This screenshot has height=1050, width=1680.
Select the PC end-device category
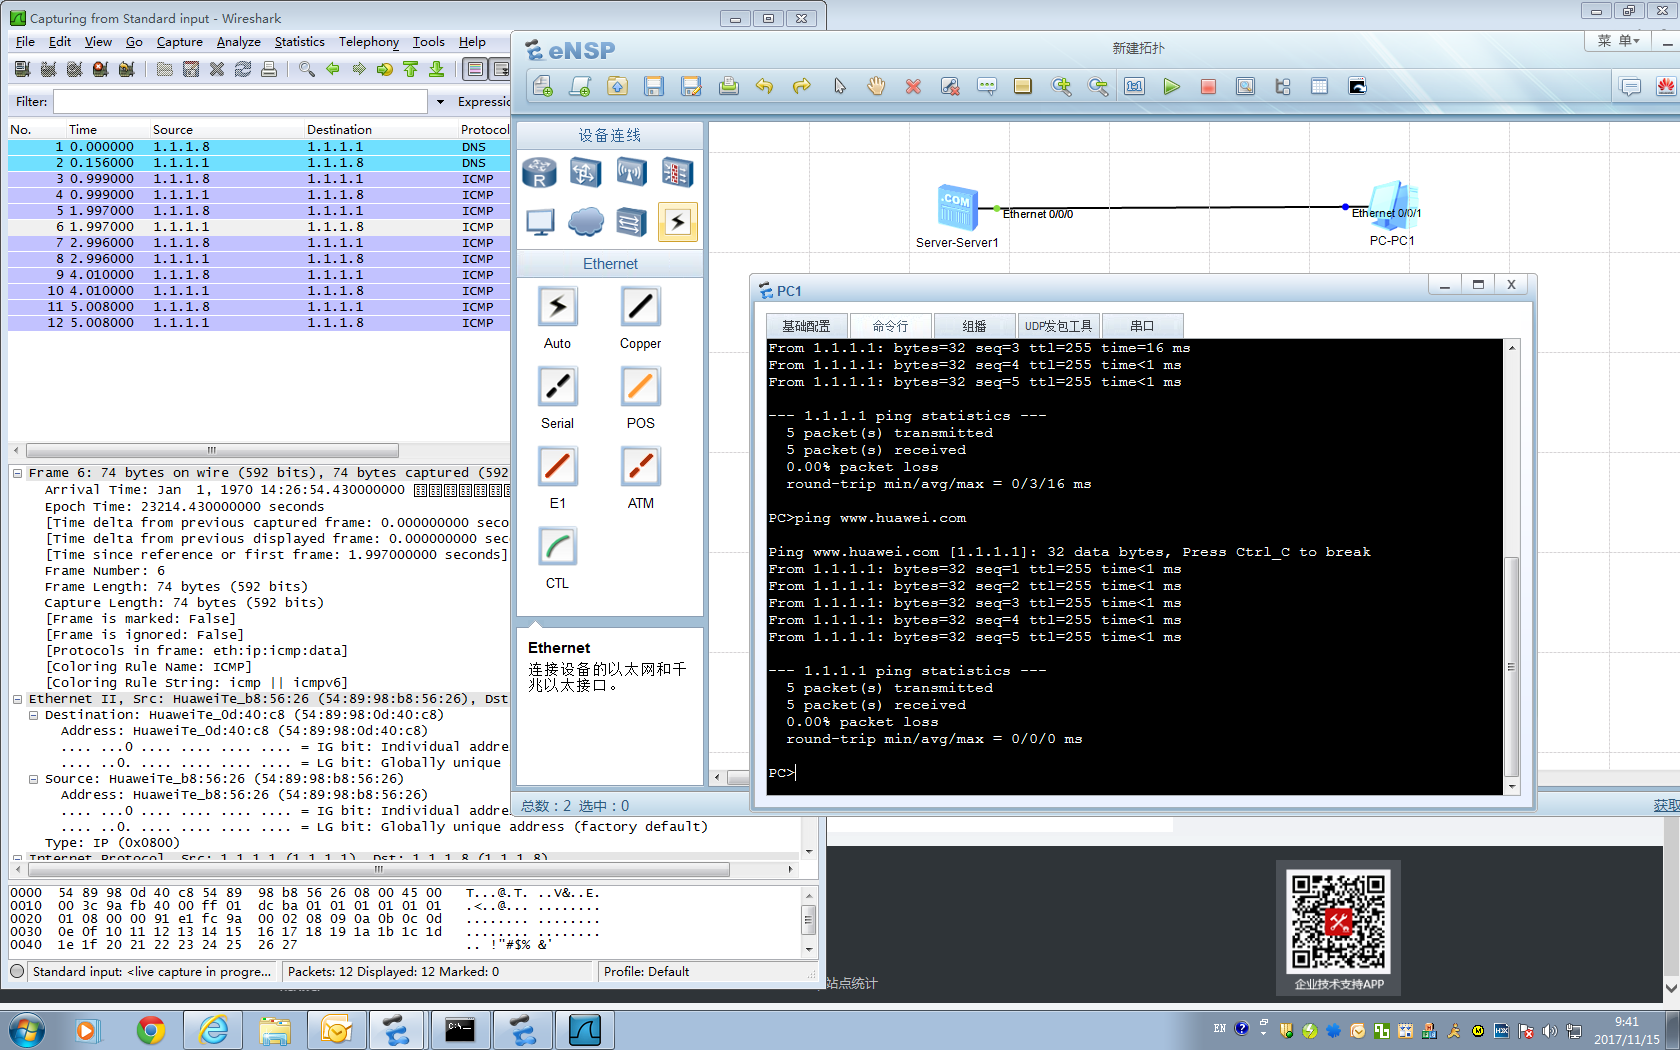pyautogui.click(x=540, y=222)
